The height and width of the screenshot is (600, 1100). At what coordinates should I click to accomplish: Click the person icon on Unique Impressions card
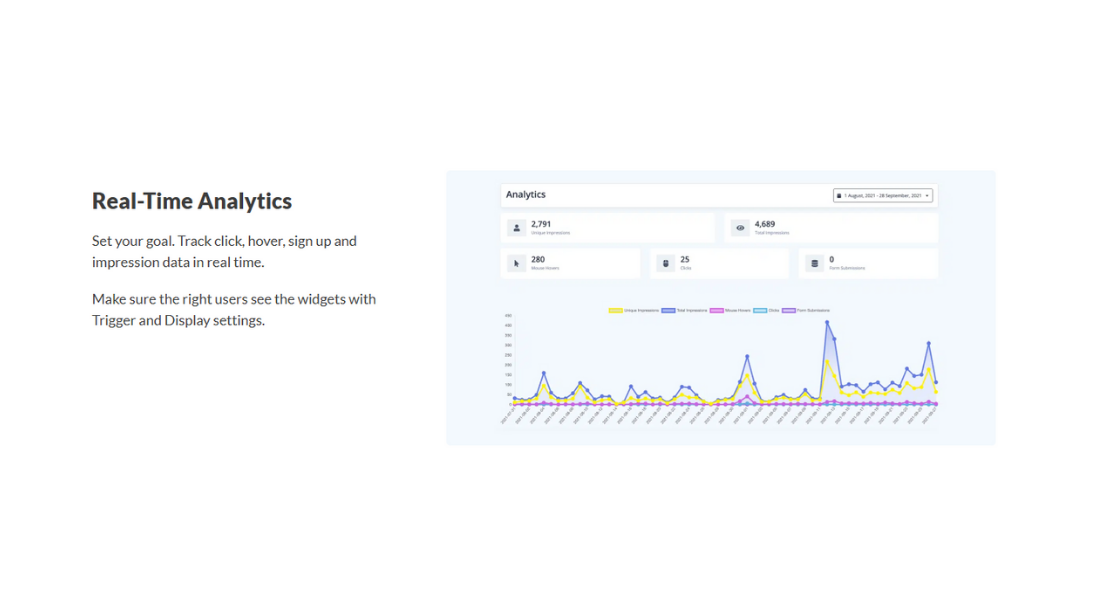point(516,227)
